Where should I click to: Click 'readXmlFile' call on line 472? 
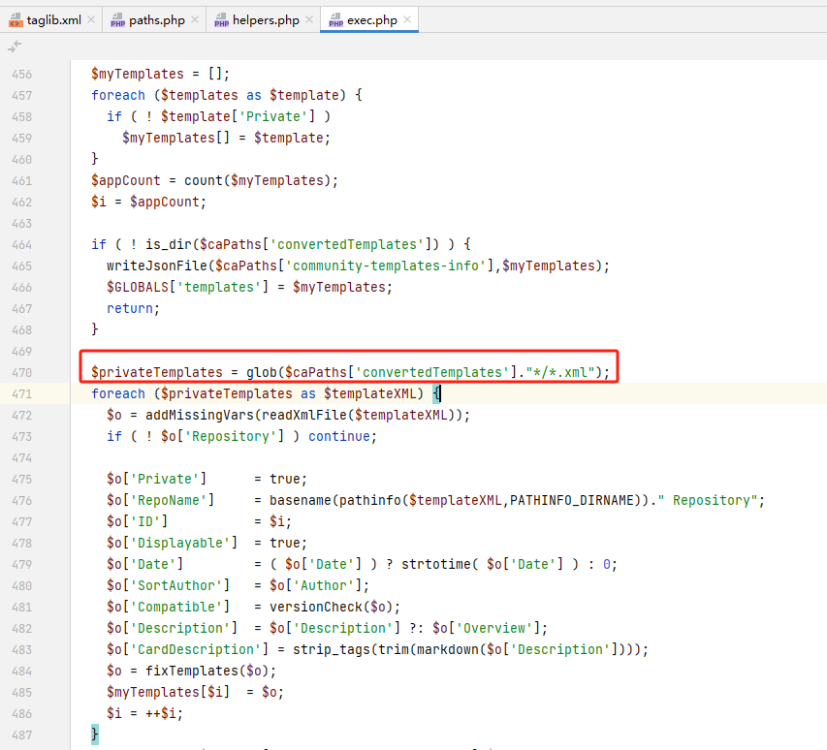(x=304, y=415)
